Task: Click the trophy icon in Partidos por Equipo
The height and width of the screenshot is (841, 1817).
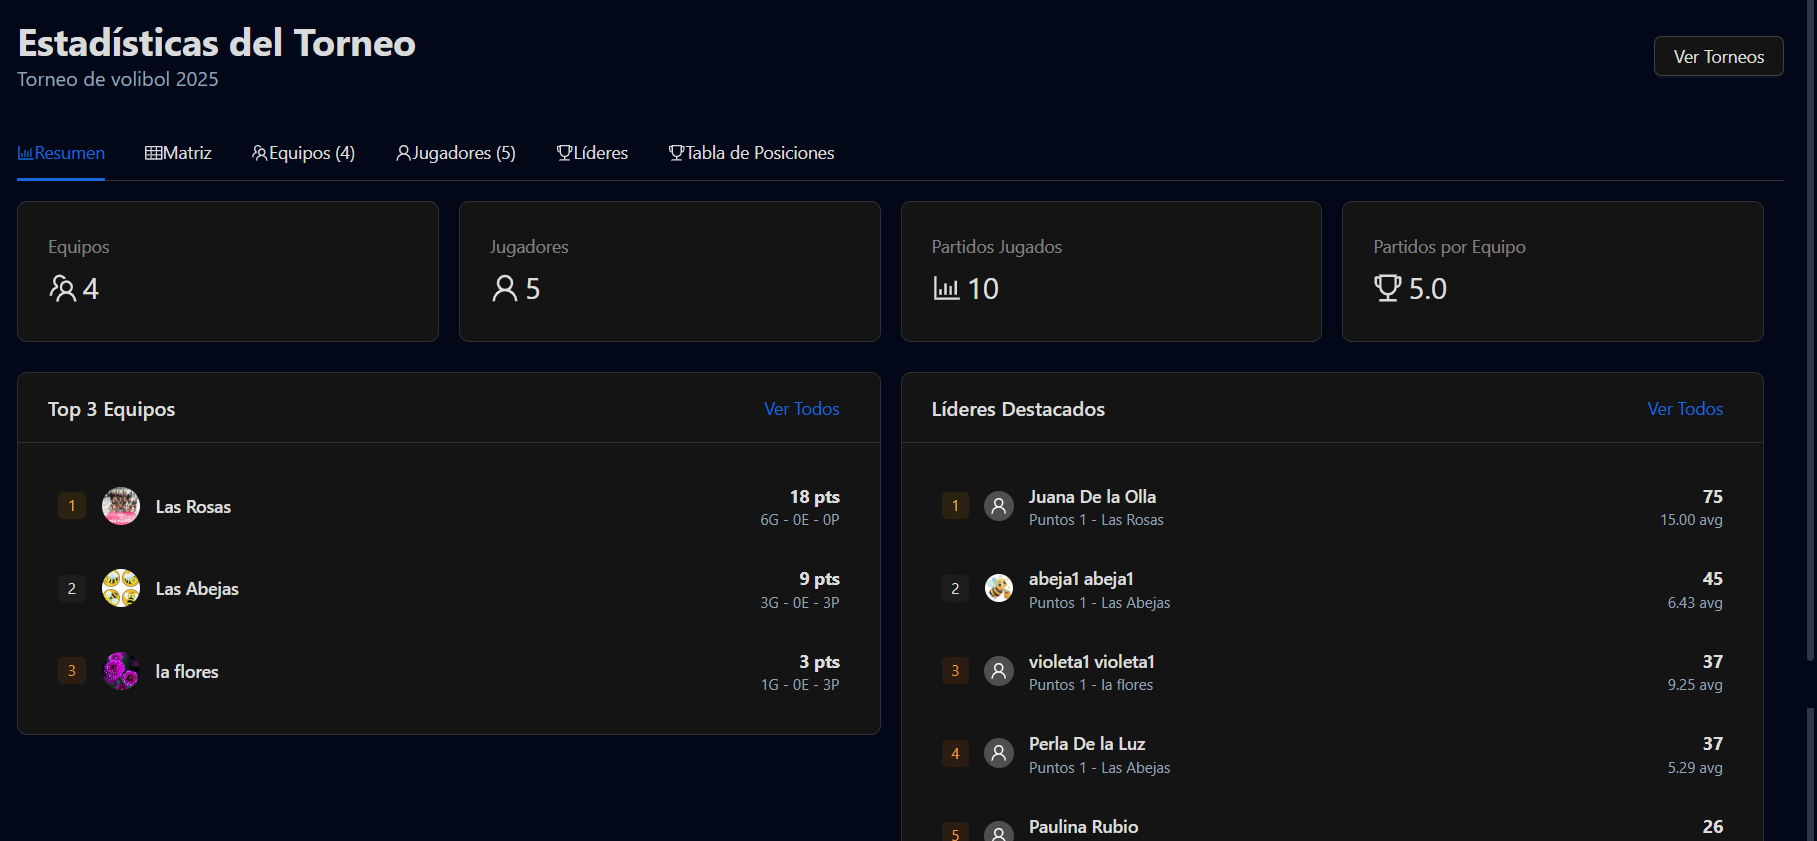Action: click(x=1387, y=288)
